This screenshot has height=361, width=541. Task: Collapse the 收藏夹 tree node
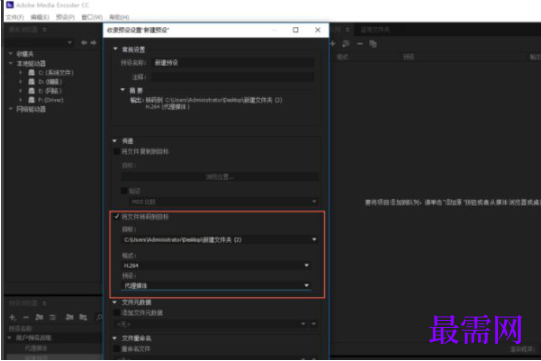[x=11, y=53]
